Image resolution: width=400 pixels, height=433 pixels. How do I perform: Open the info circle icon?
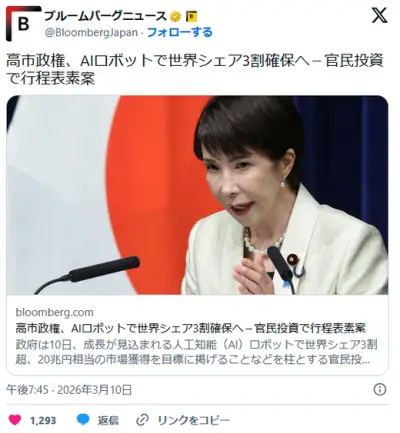tap(380, 389)
